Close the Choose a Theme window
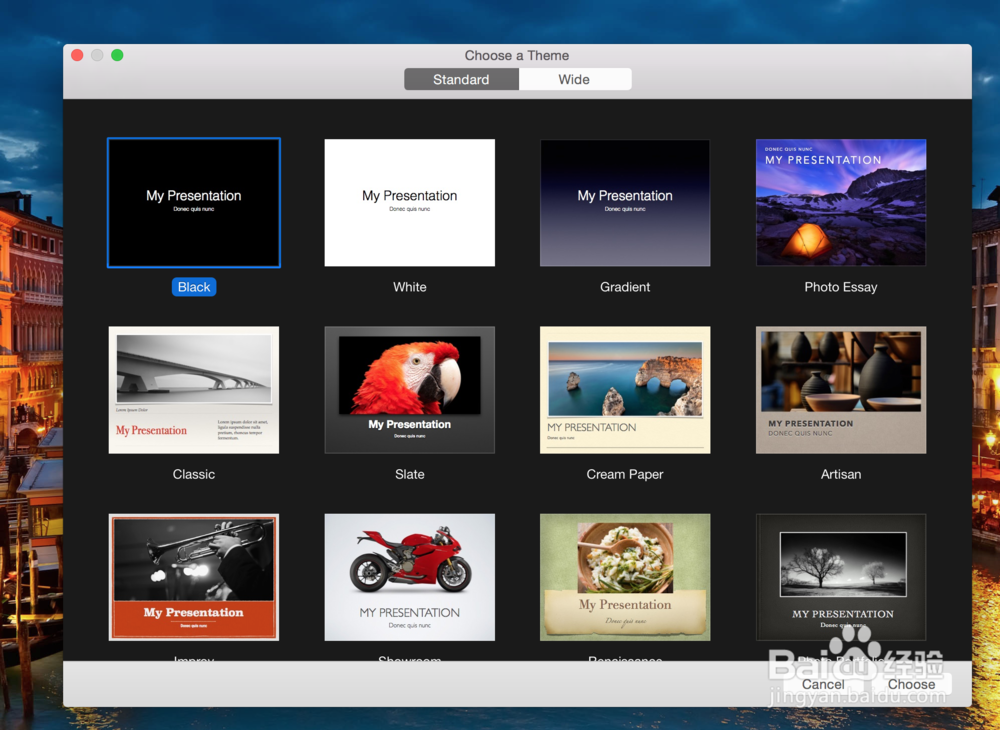 [77, 55]
